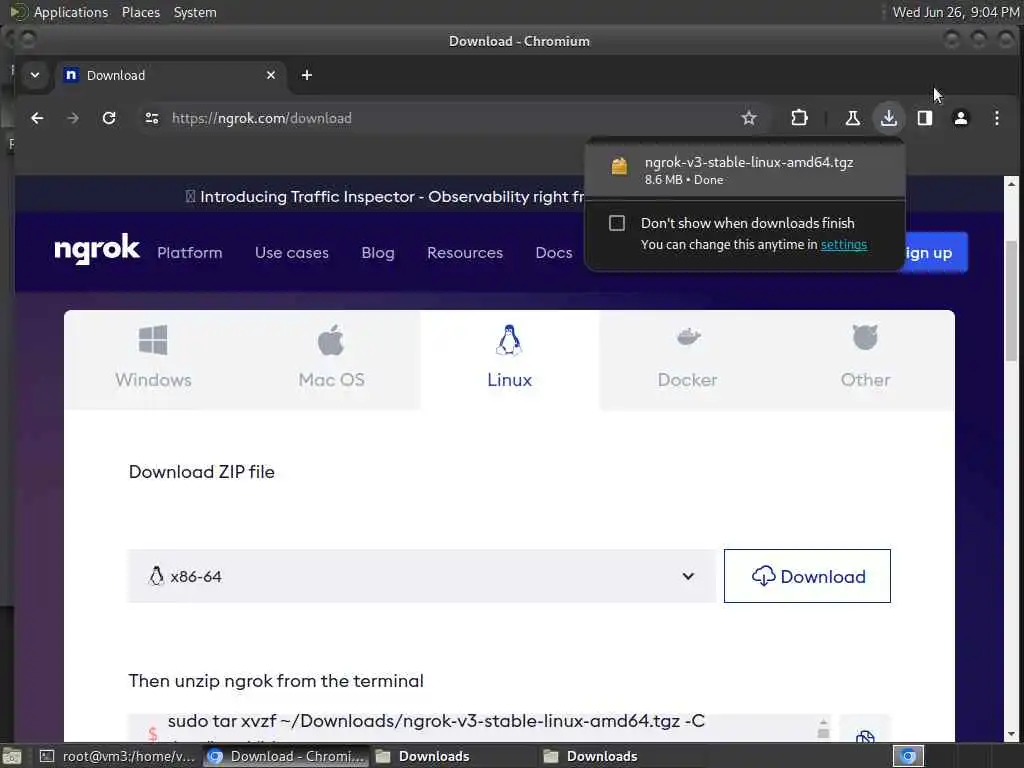The image size is (1024, 768).
Task: Open the Extensions puzzle icon
Action: (799, 118)
